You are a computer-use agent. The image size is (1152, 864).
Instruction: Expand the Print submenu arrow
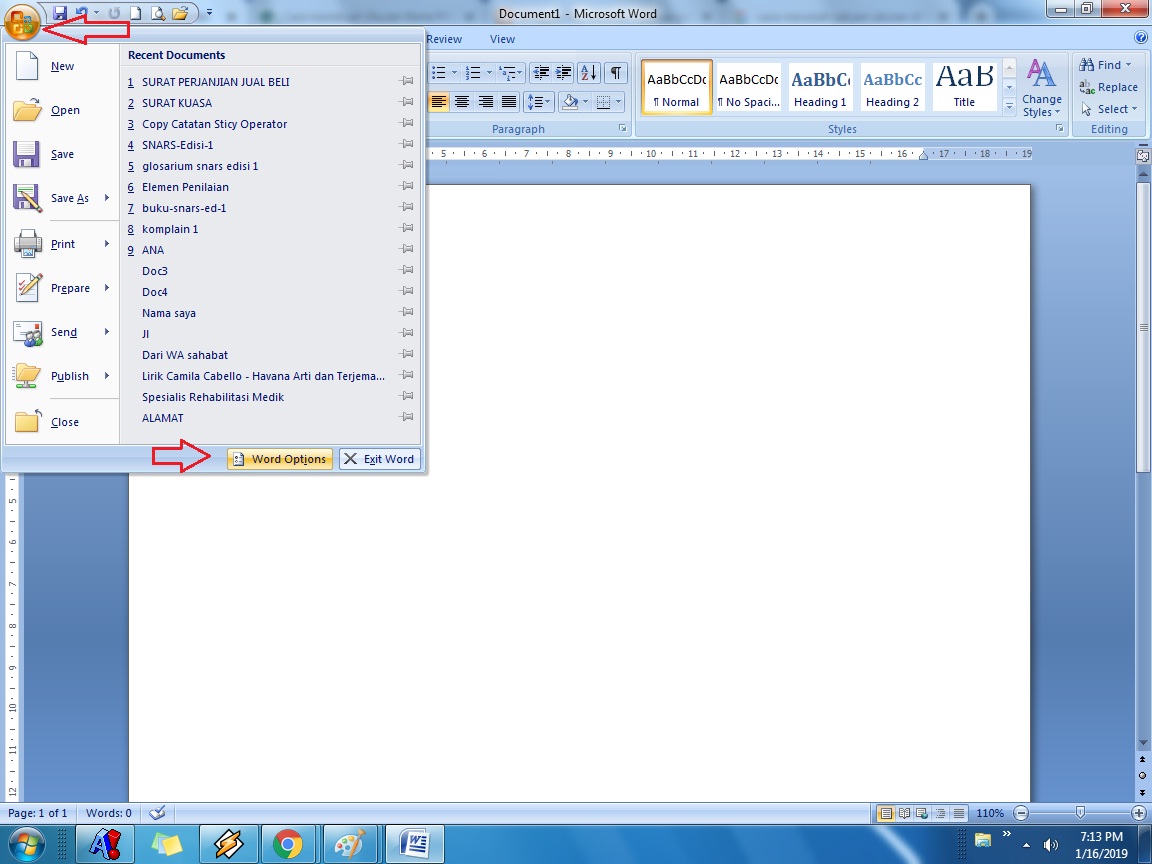tap(107, 243)
